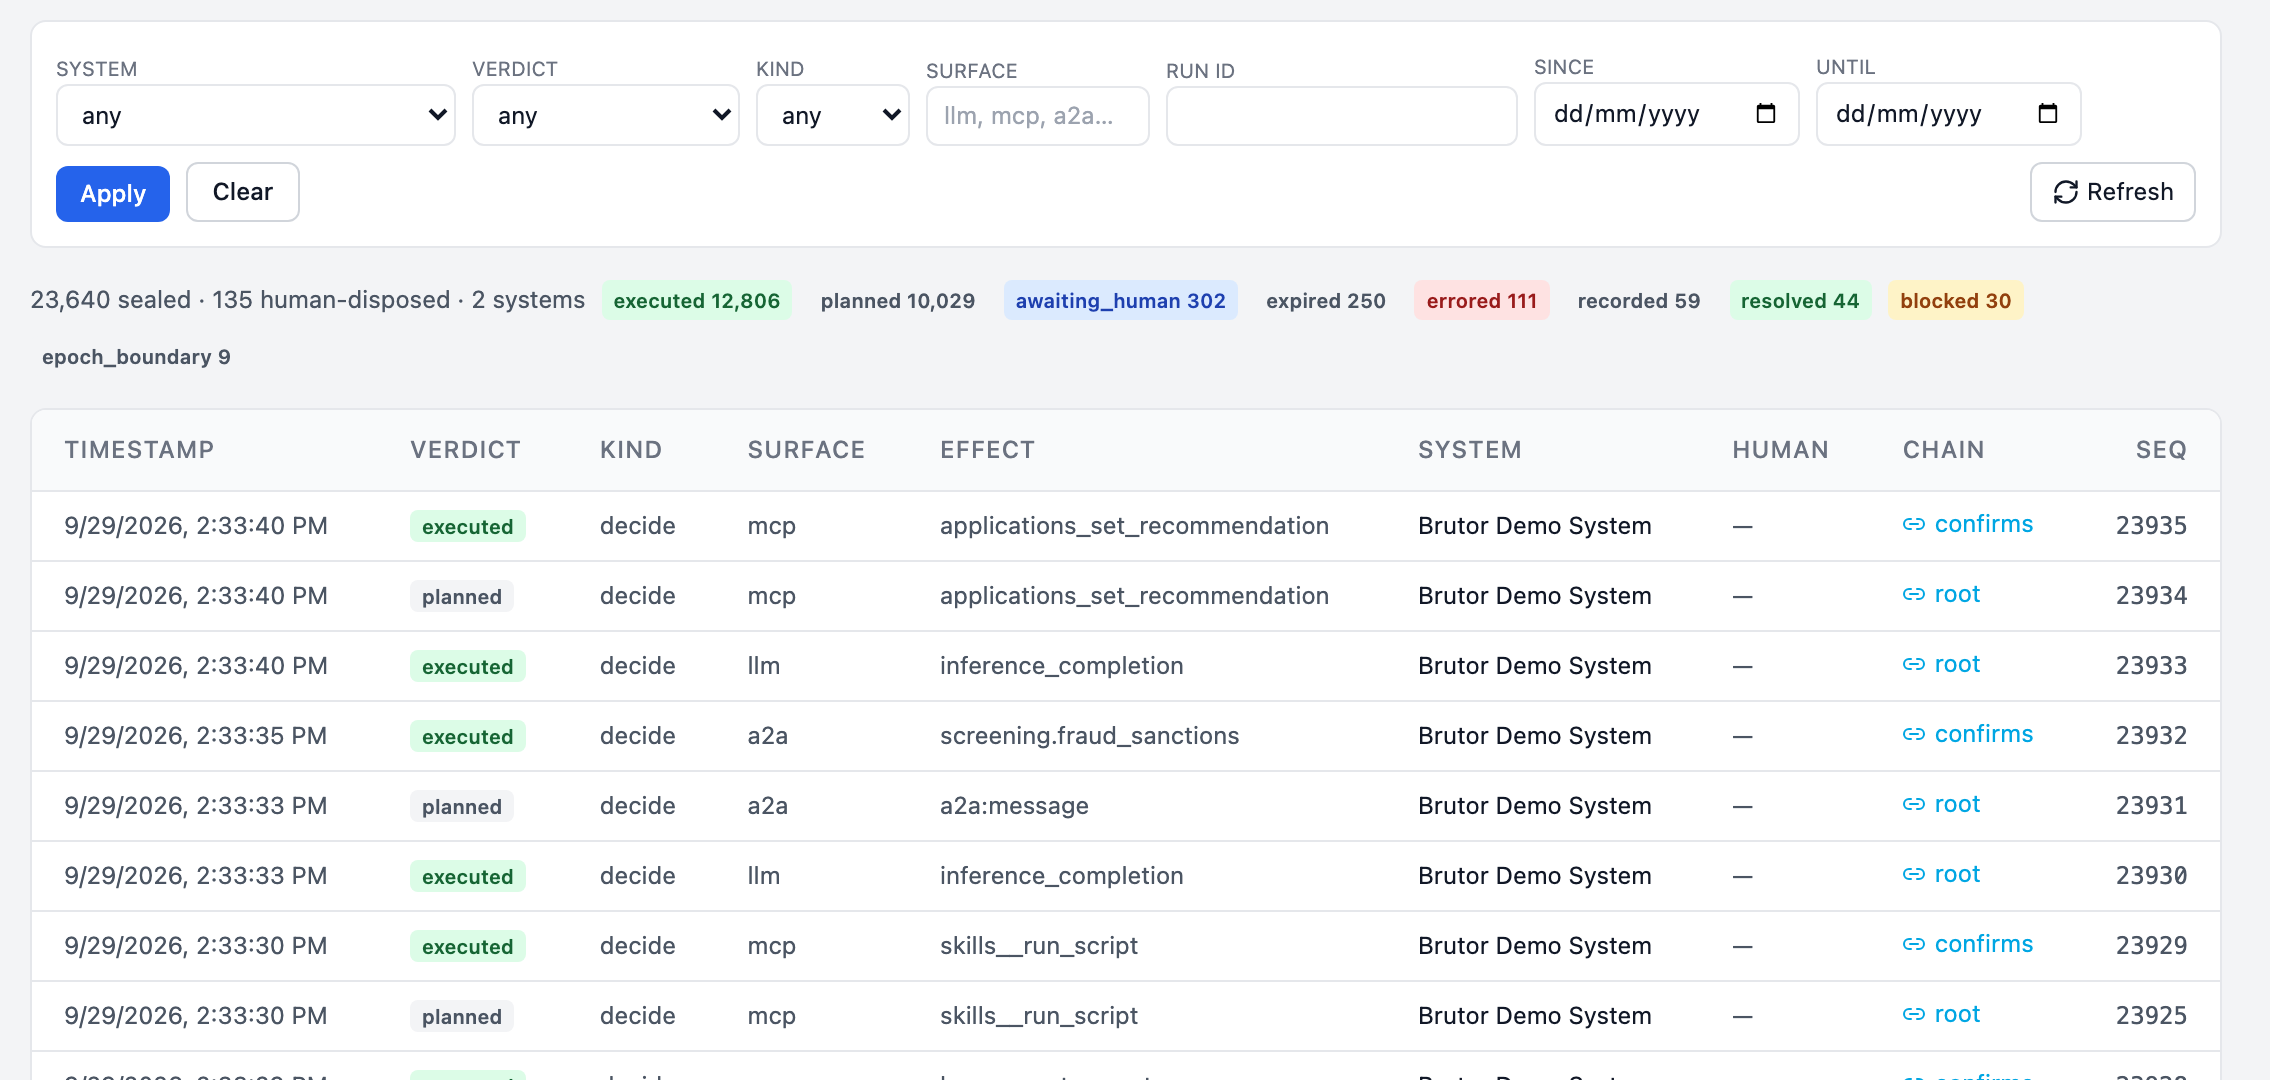The width and height of the screenshot is (2270, 1080).
Task: Open the root chain link for seq 23930
Action: (x=1941, y=874)
